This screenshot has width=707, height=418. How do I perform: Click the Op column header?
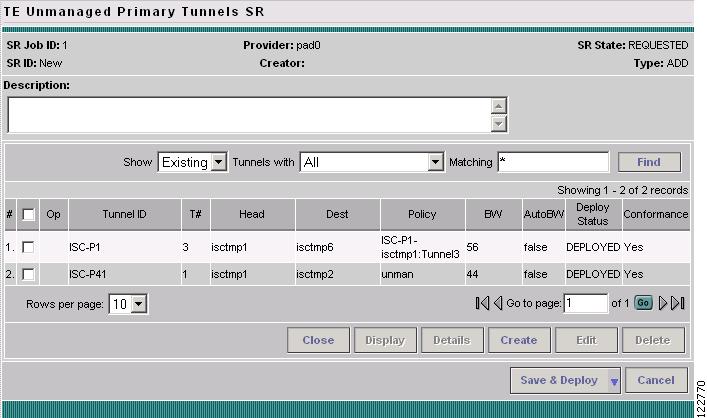pos(53,215)
